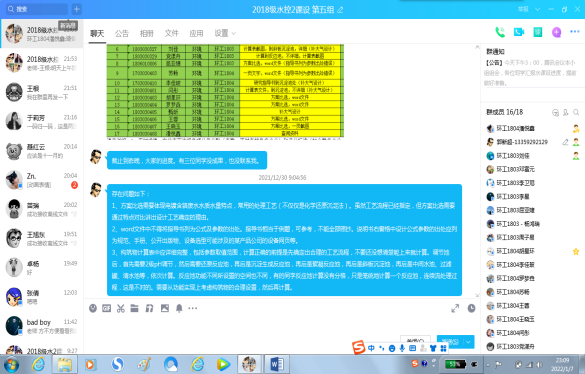Open the purple invite-members bubble icon
Screen dimensions: 585x374
tap(556, 32)
